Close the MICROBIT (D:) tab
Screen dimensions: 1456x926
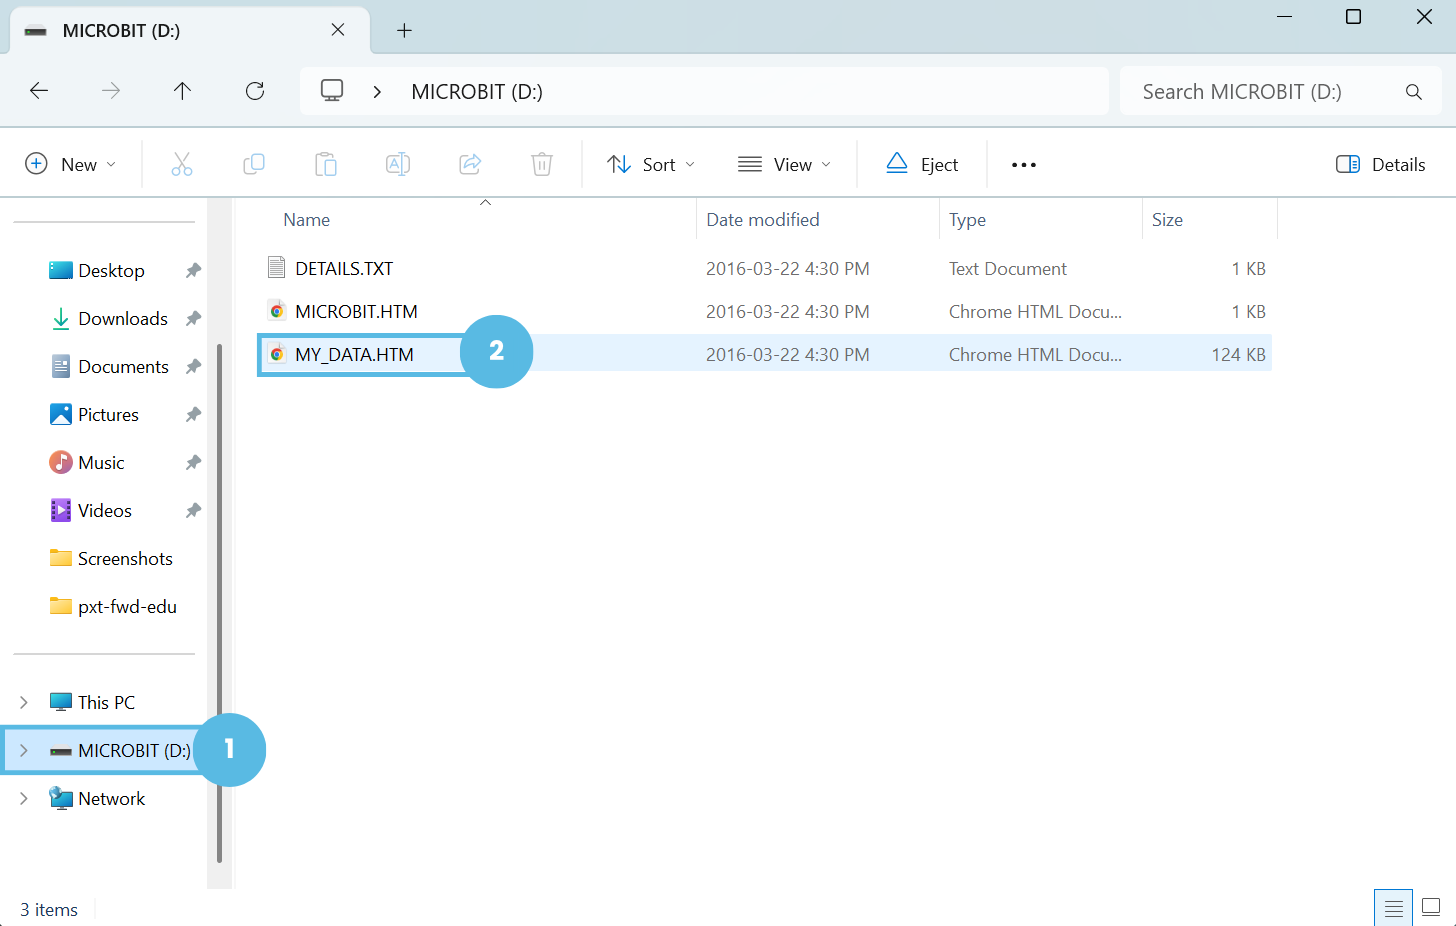pyautogui.click(x=338, y=30)
